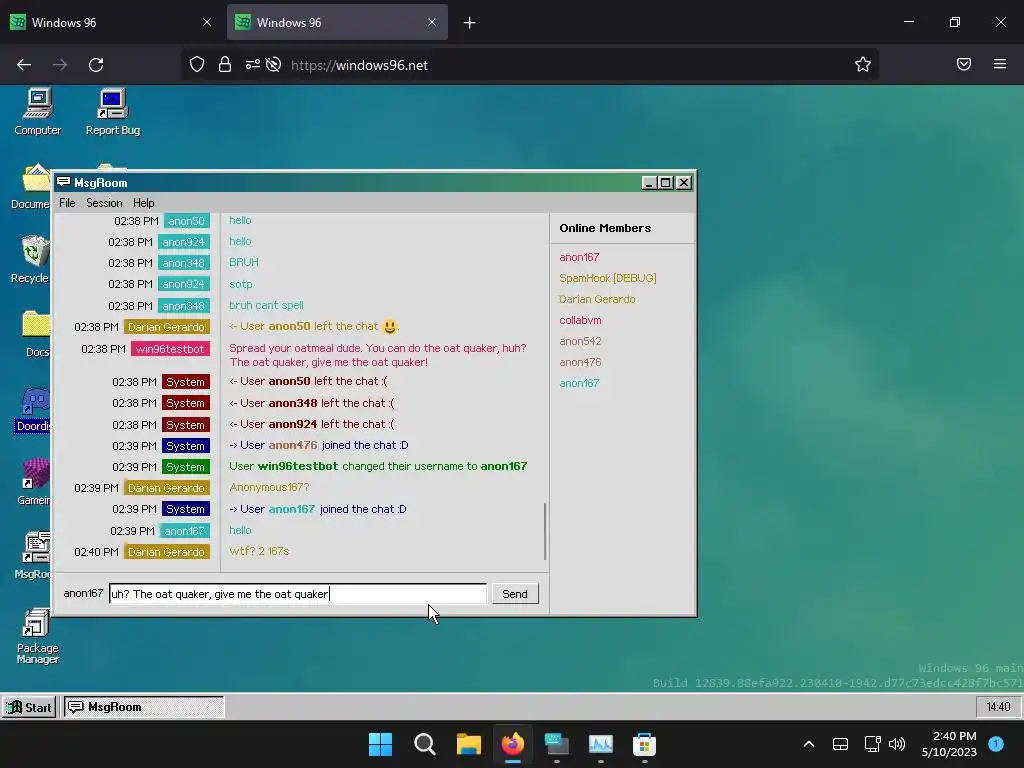Go forward in browser history
The image size is (1024, 768).
tap(60, 65)
